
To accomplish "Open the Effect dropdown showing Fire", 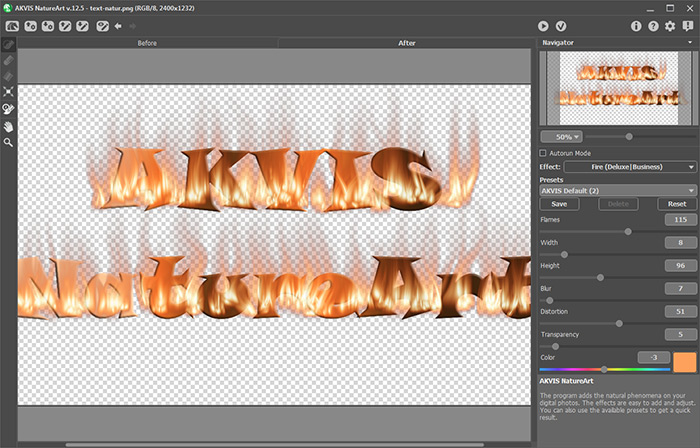I will coord(630,167).
